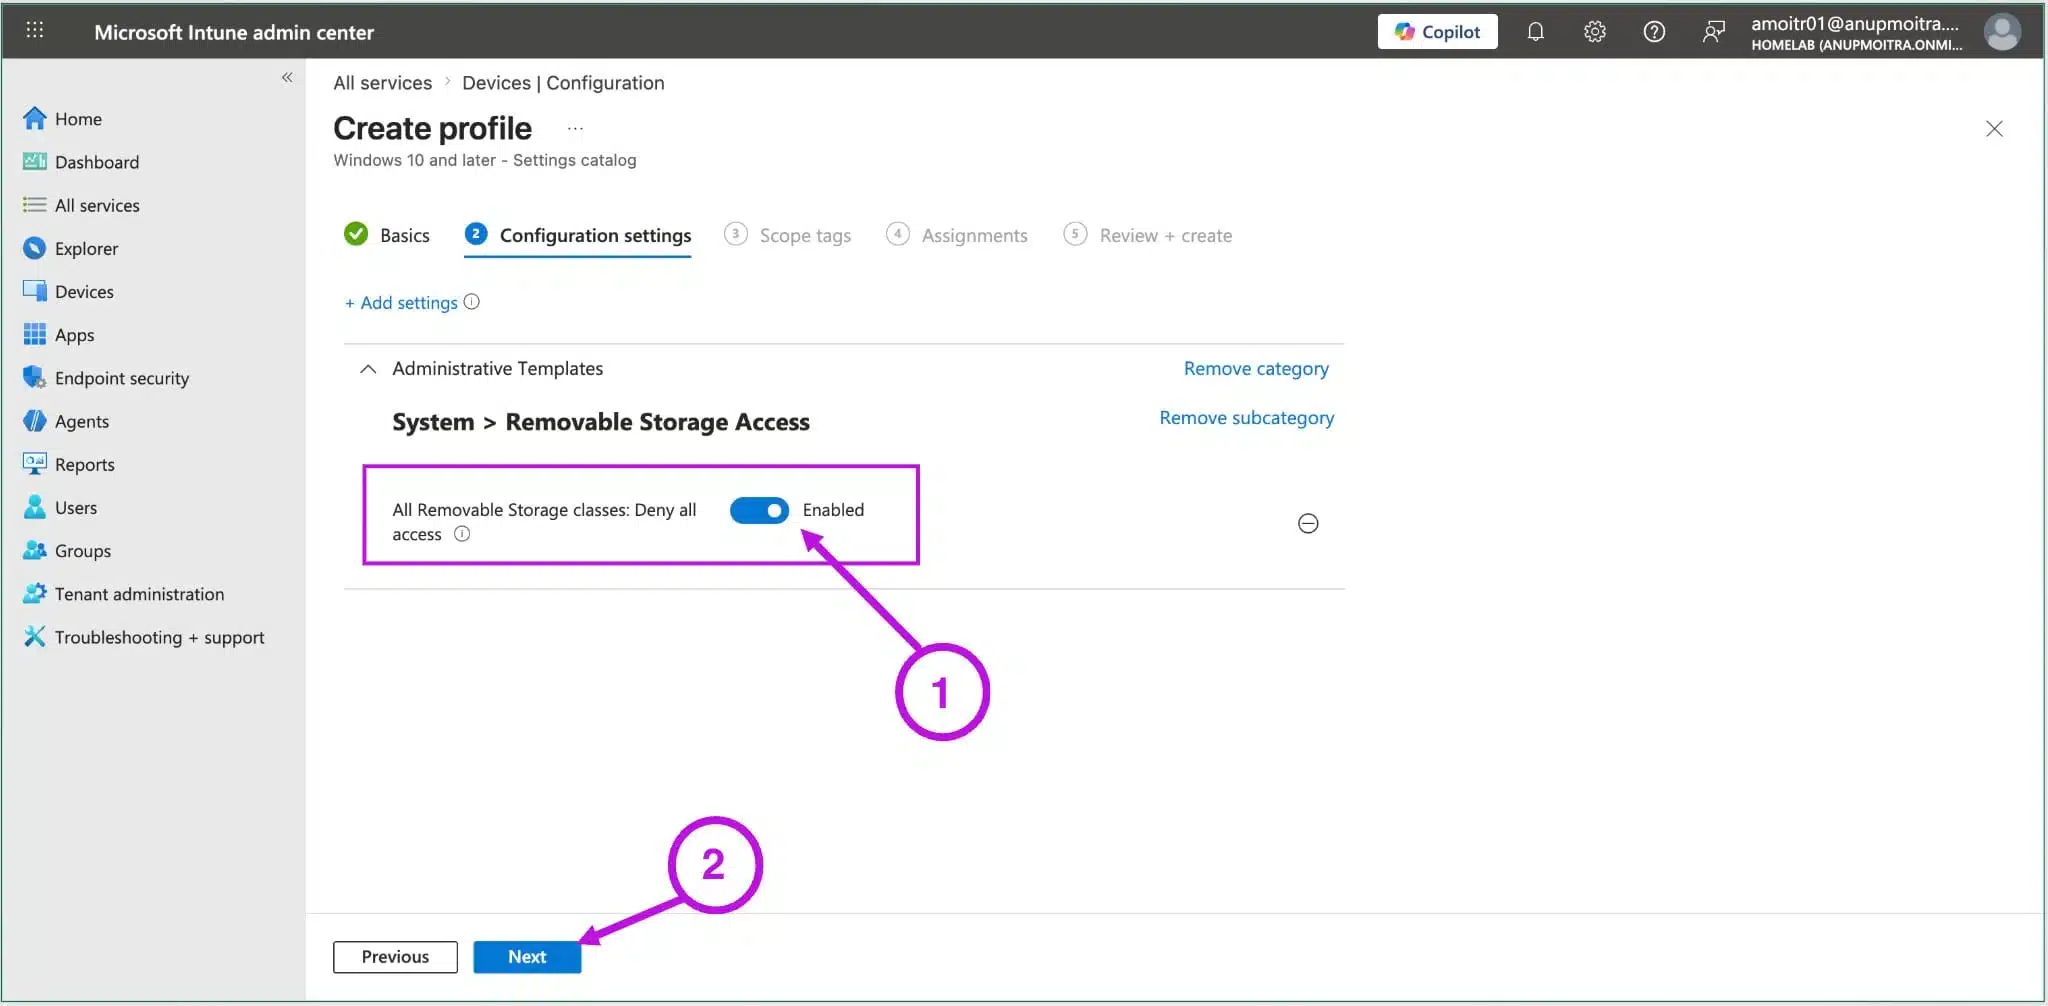The image size is (2048, 1006).
Task: Open Endpoint security menu entry
Action: coord(122,378)
